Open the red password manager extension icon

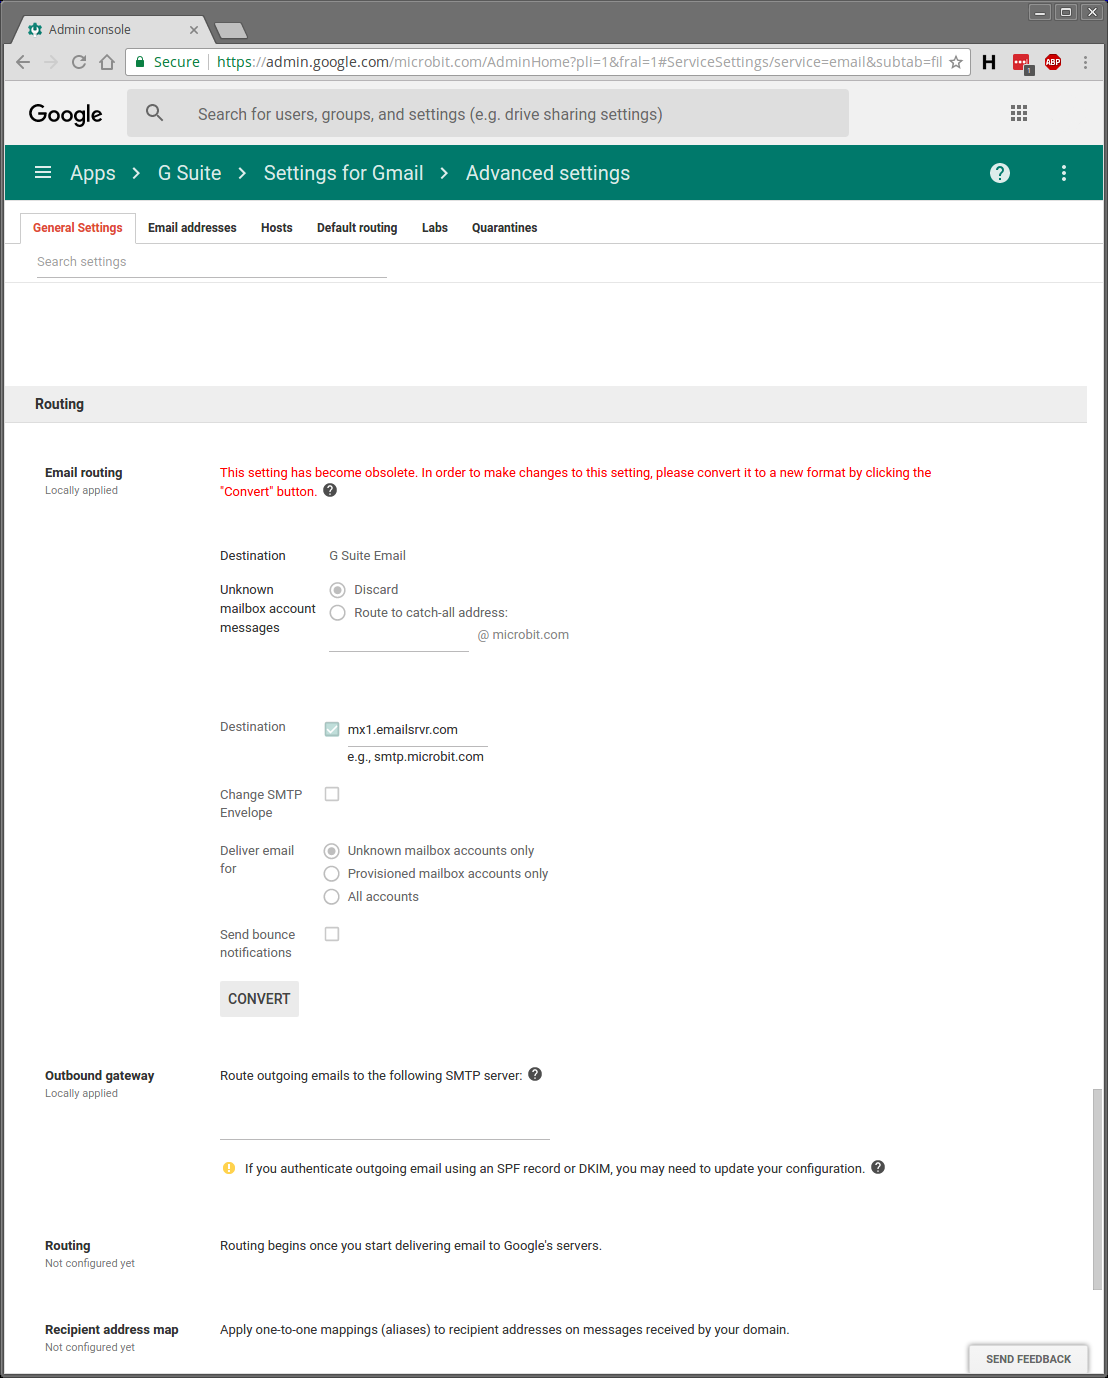point(1021,63)
